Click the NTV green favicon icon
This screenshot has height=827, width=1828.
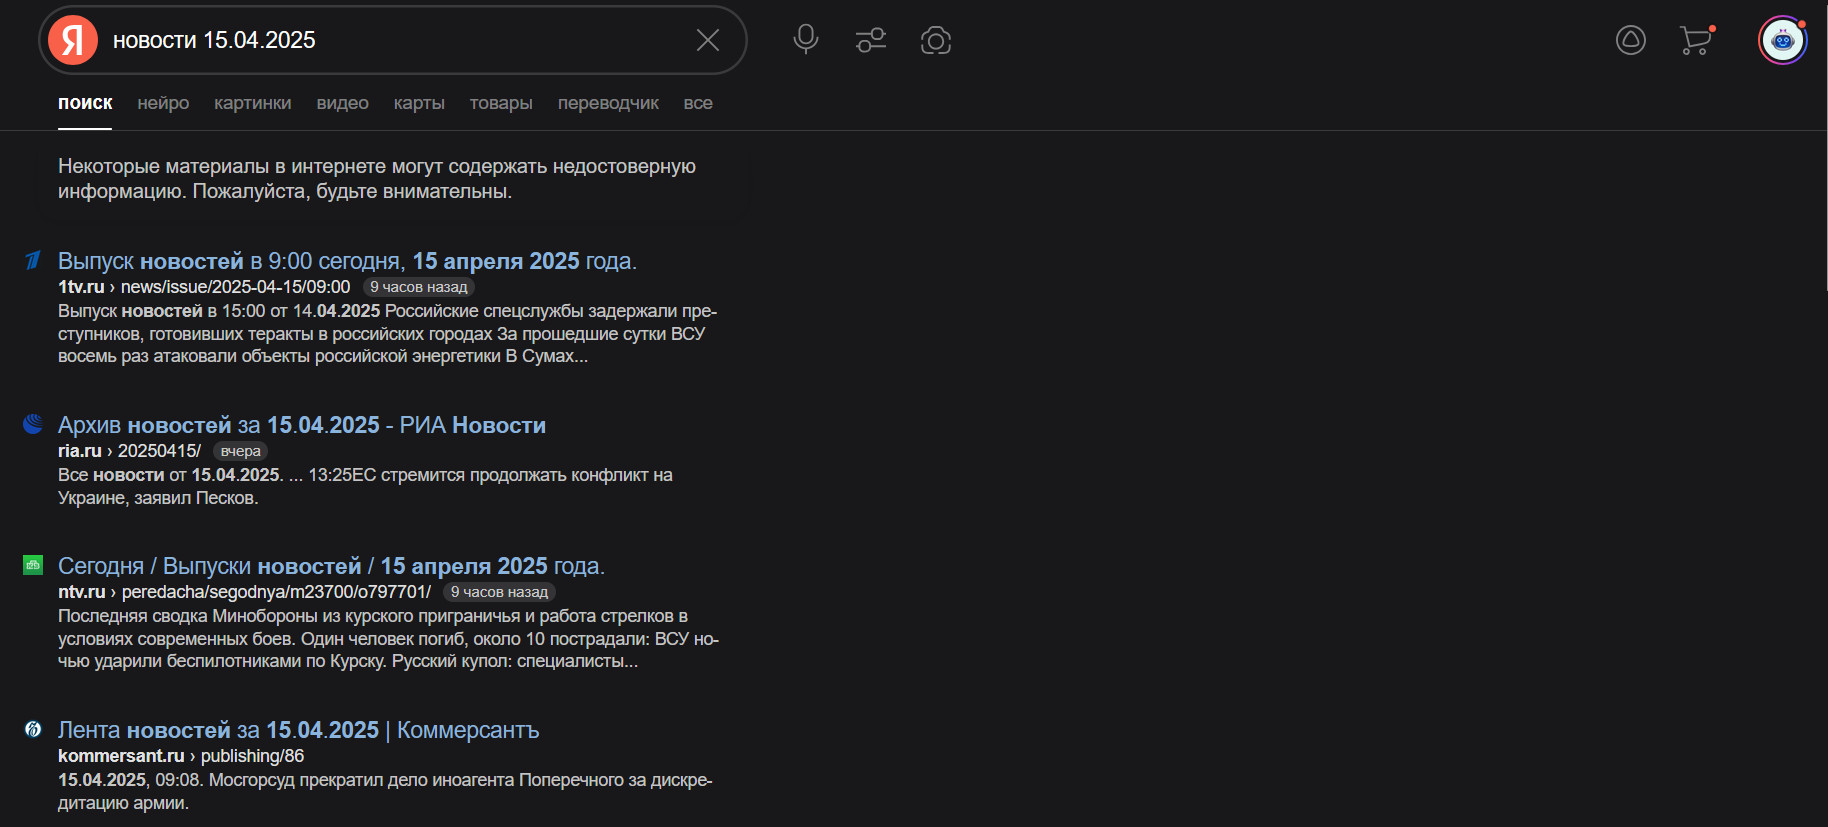tap(33, 565)
